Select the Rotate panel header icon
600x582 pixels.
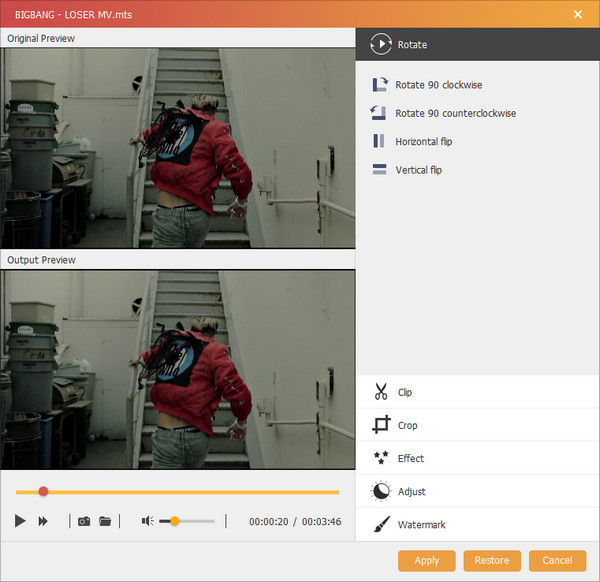pyautogui.click(x=381, y=44)
